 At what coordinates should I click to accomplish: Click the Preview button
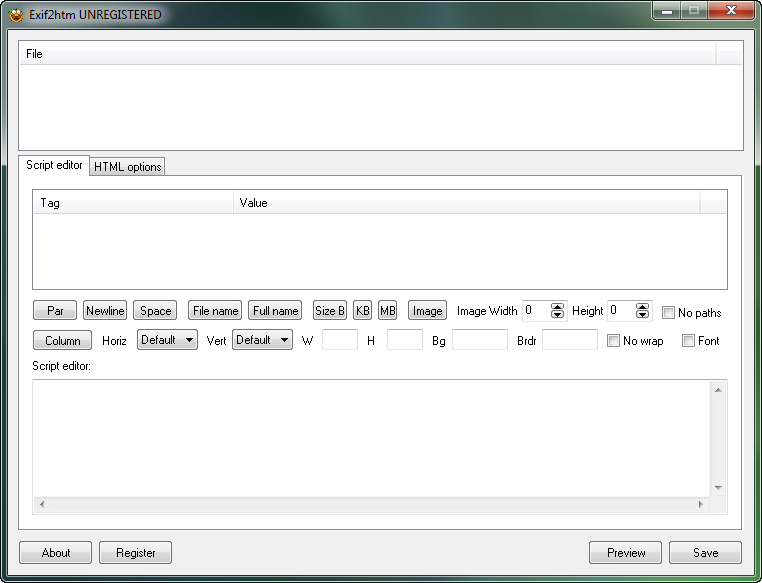pos(625,552)
